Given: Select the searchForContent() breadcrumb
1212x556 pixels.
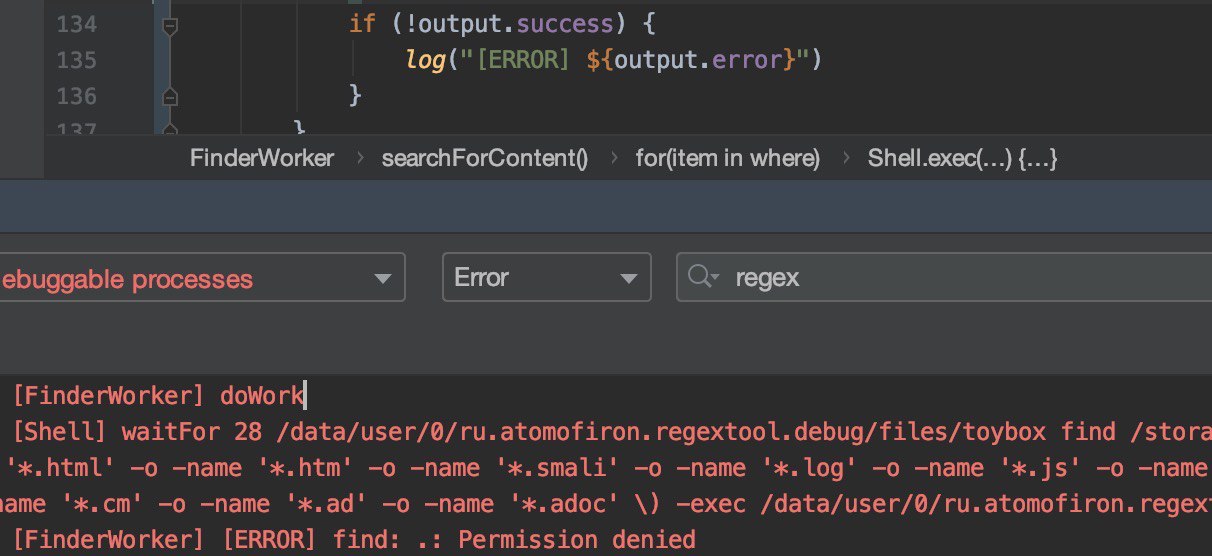Looking at the screenshot, I should pyautogui.click(x=485, y=158).
